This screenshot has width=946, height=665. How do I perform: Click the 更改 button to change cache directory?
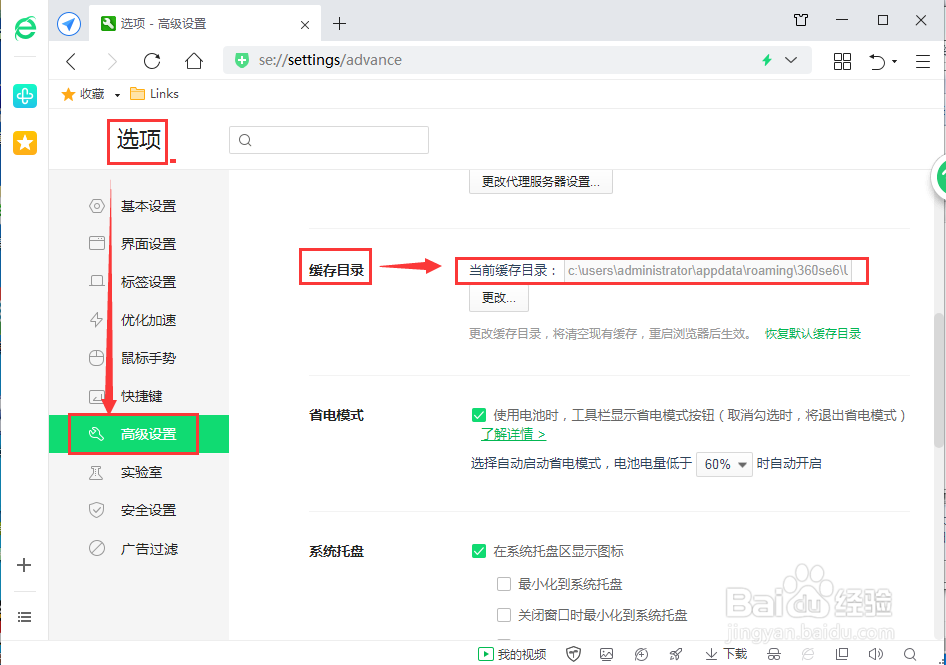click(498, 298)
